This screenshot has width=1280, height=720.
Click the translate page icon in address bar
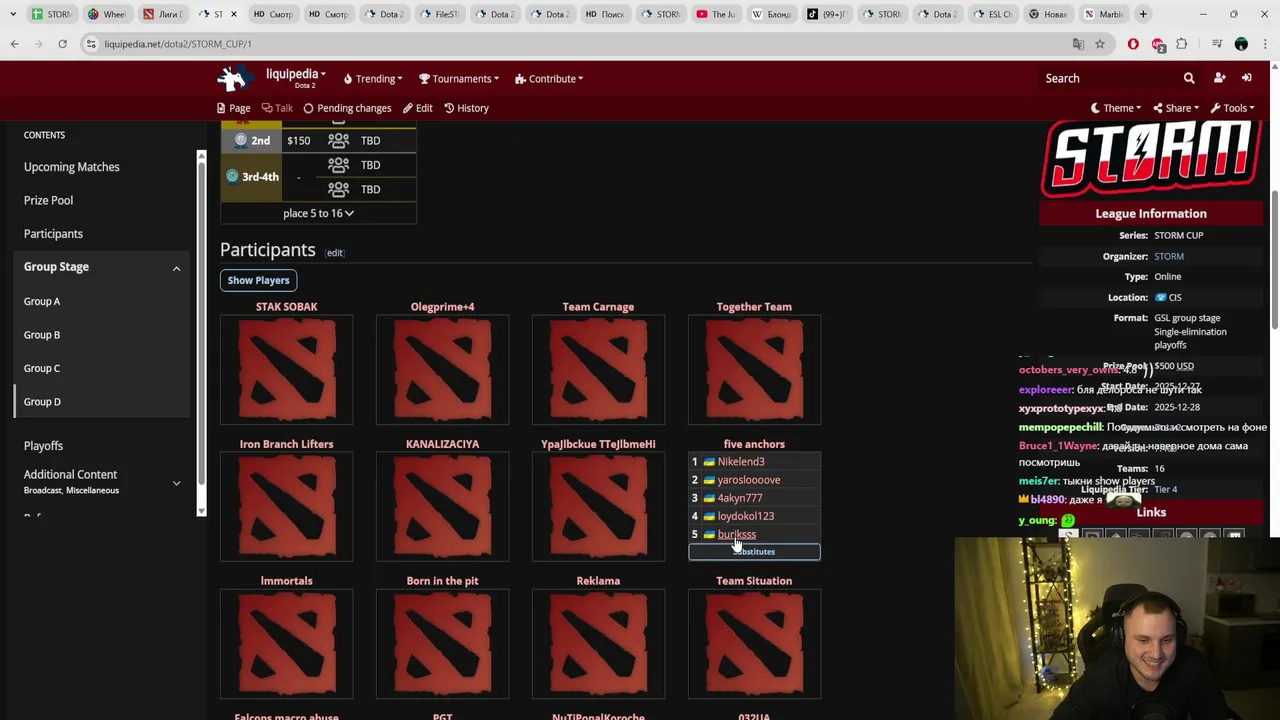(1078, 44)
